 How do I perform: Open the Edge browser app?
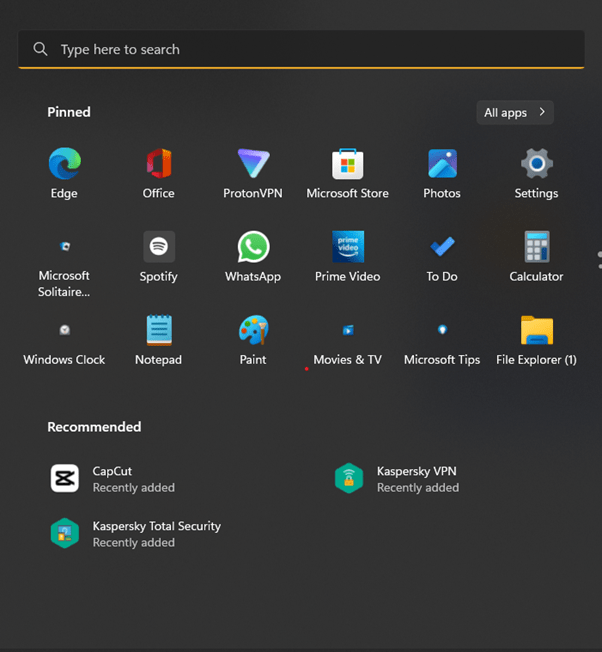coord(64,173)
